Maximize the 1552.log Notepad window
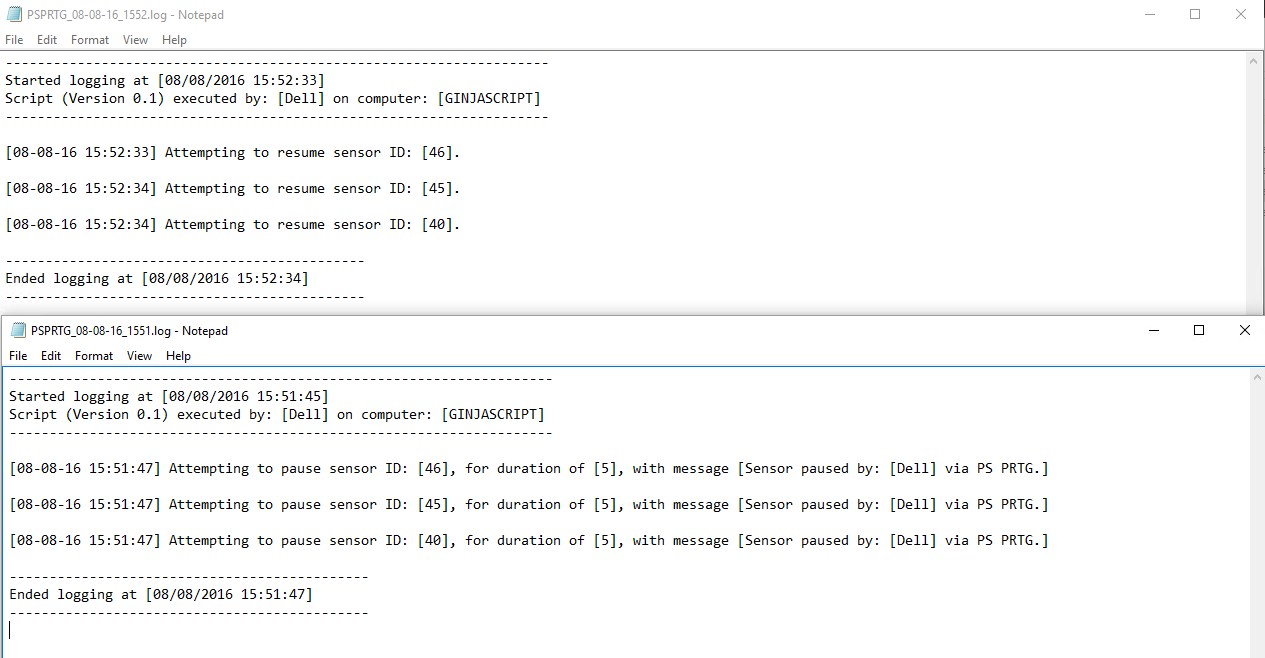Image resolution: width=1265 pixels, height=658 pixels. (1195, 15)
